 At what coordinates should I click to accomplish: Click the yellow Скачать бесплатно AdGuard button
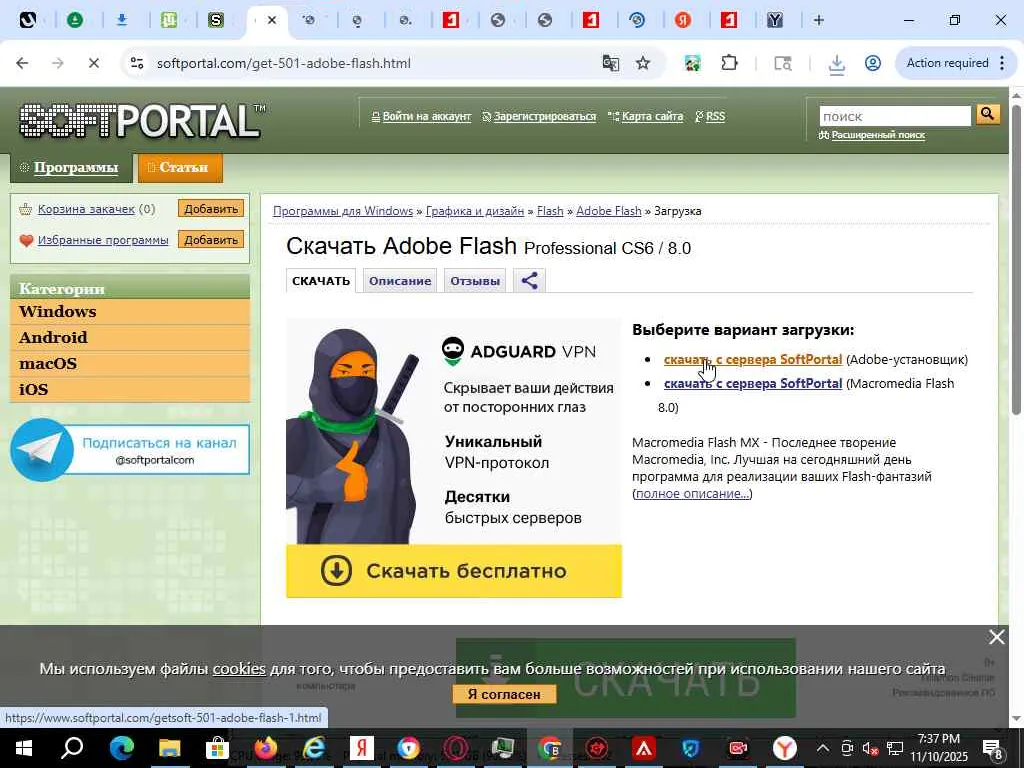(454, 571)
